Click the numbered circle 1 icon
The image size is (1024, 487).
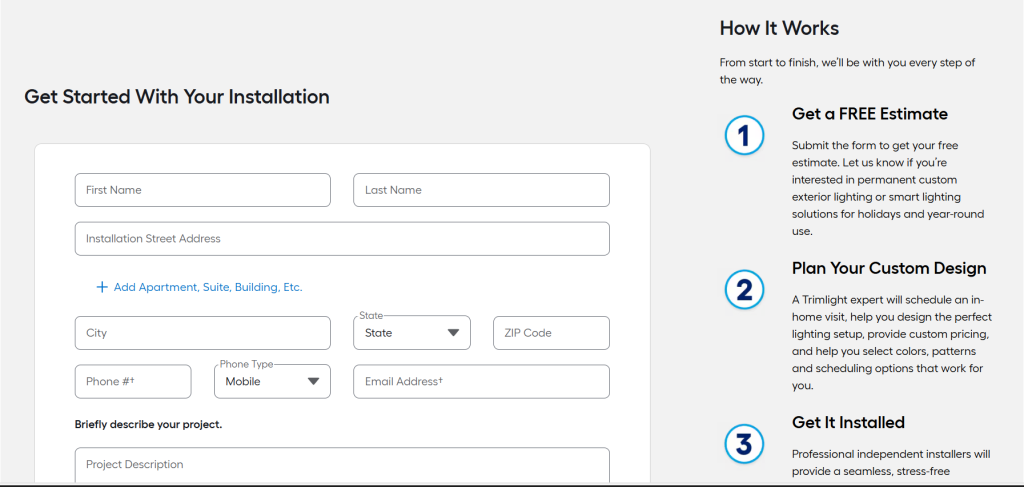[x=744, y=136]
